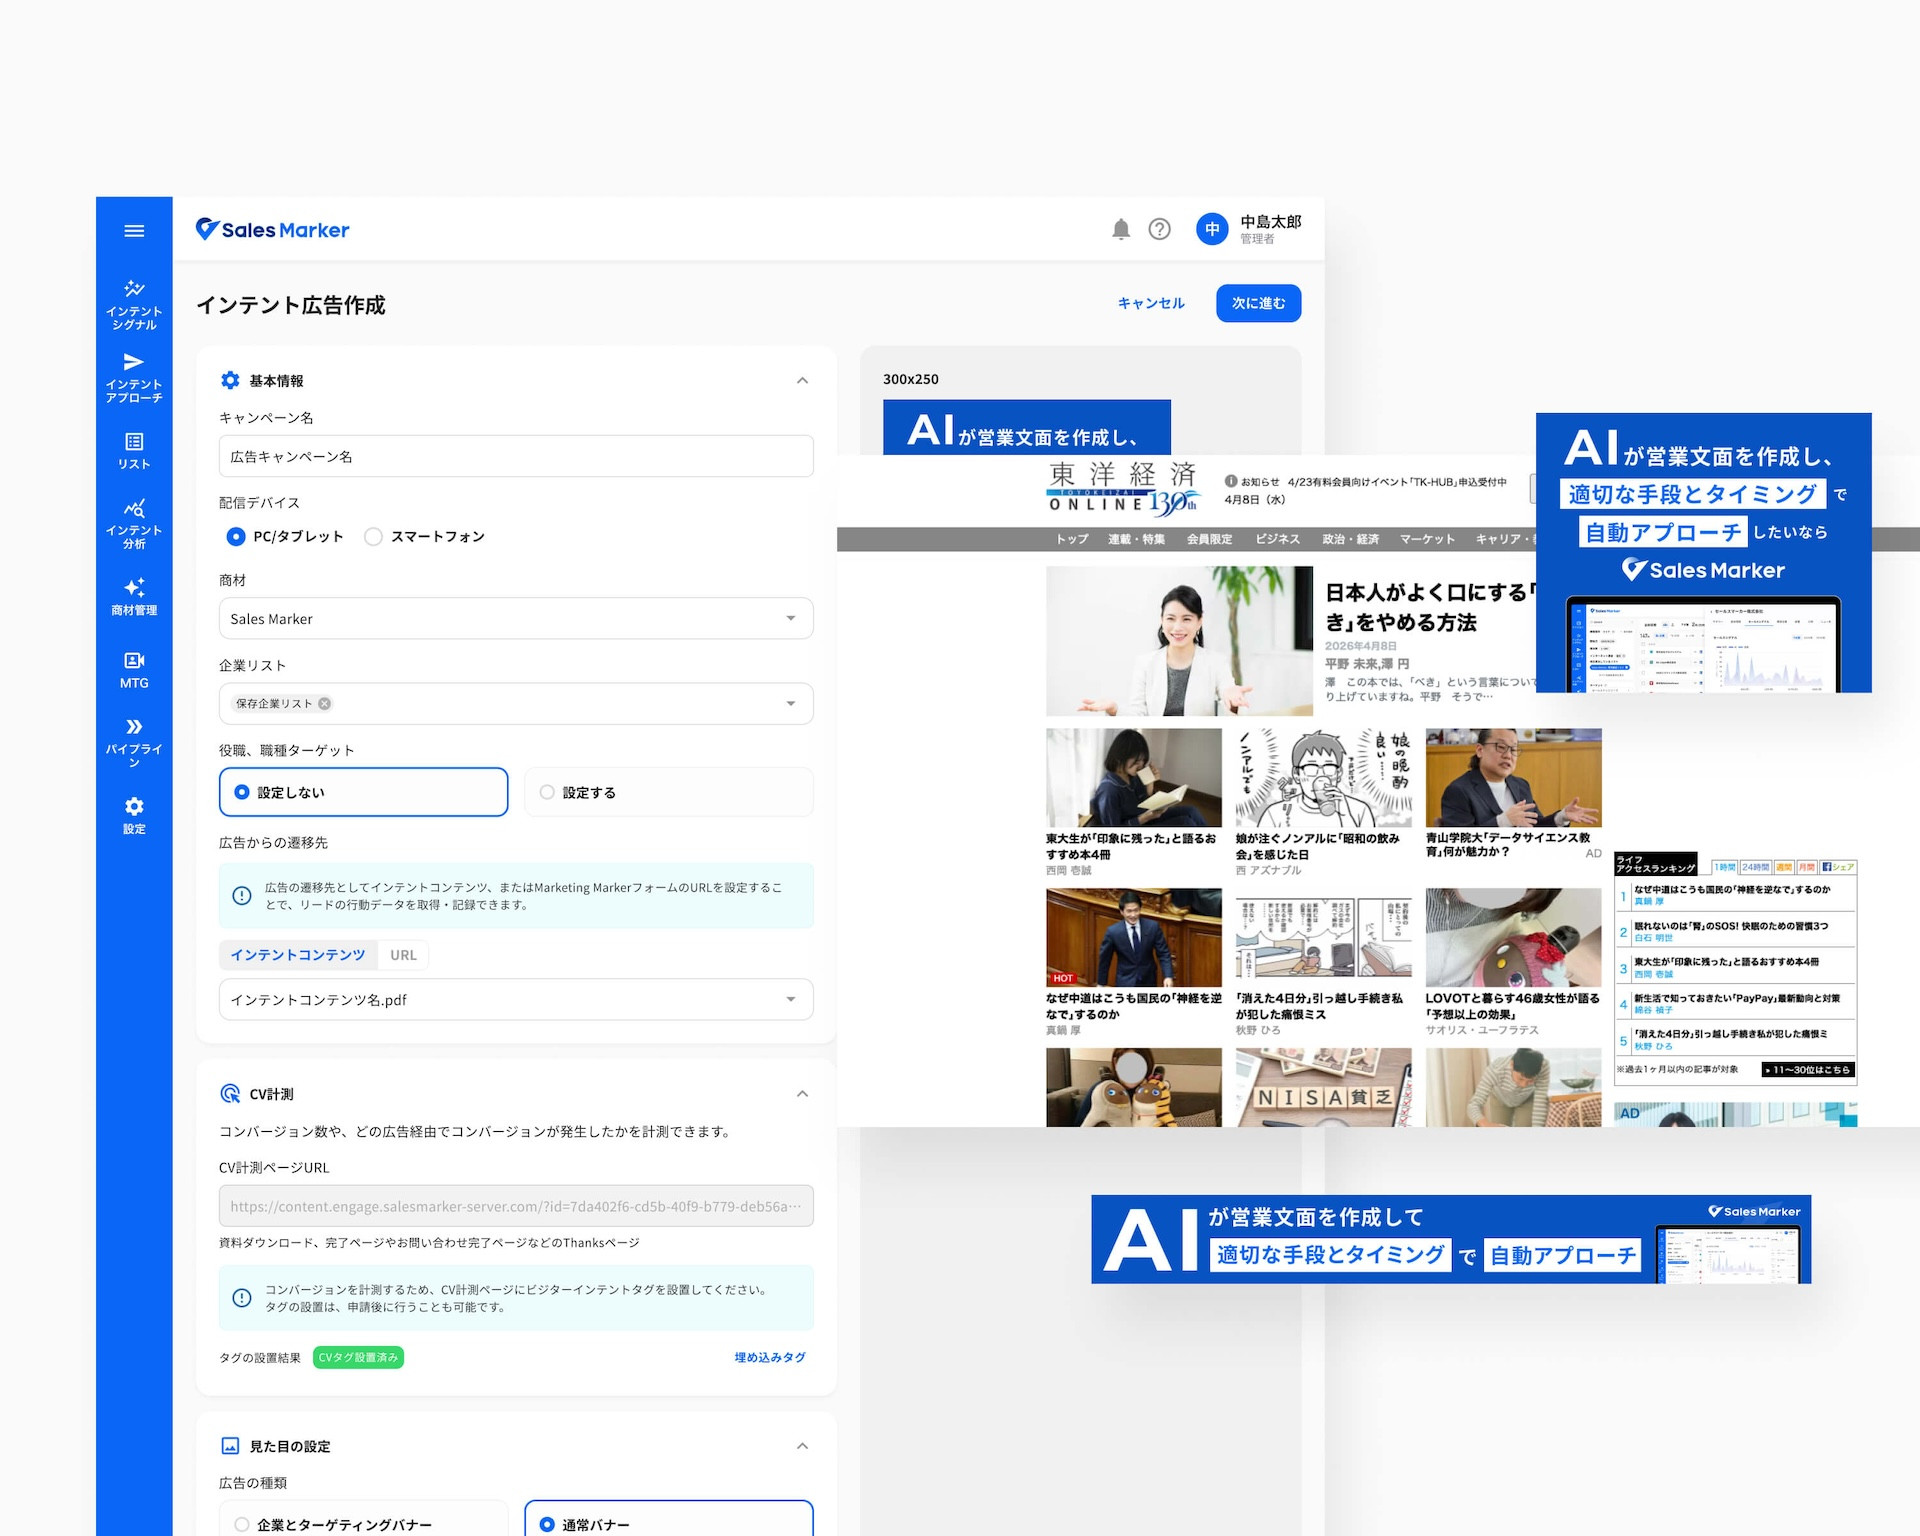
Task: Click the 基本情報 gear icon
Action: pos(230,380)
